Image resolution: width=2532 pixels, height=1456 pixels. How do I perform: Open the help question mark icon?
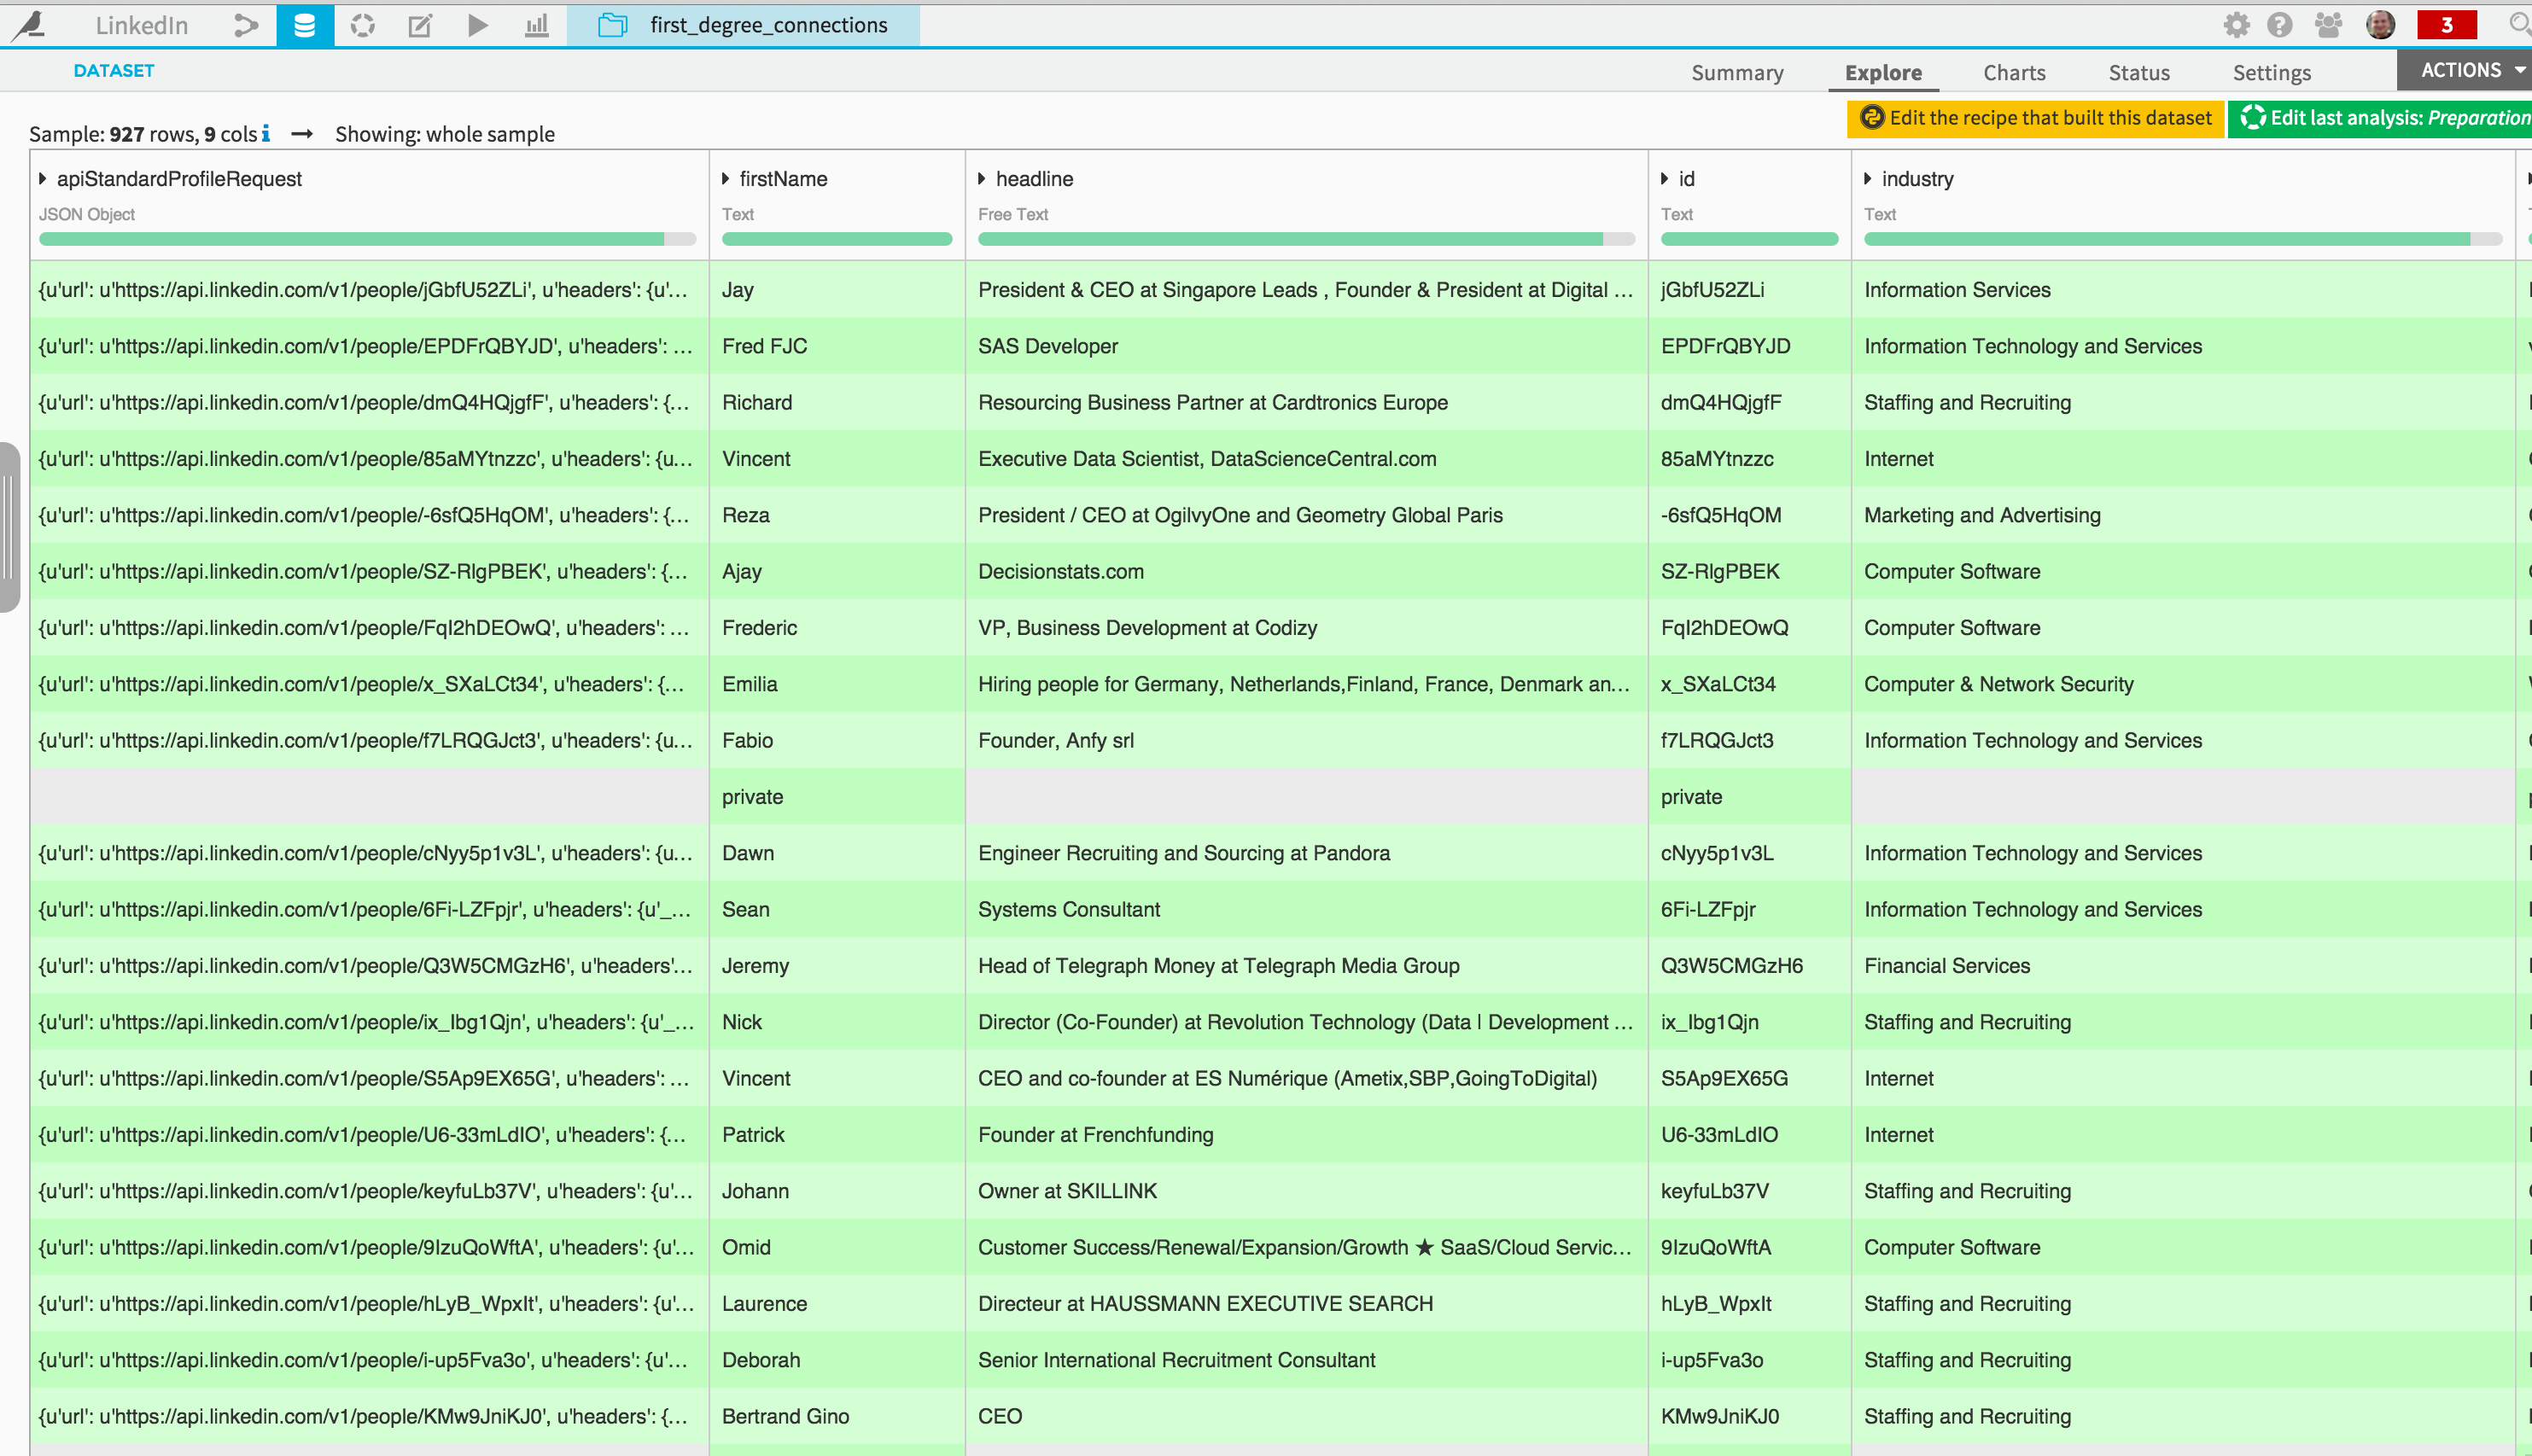click(x=2279, y=25)
